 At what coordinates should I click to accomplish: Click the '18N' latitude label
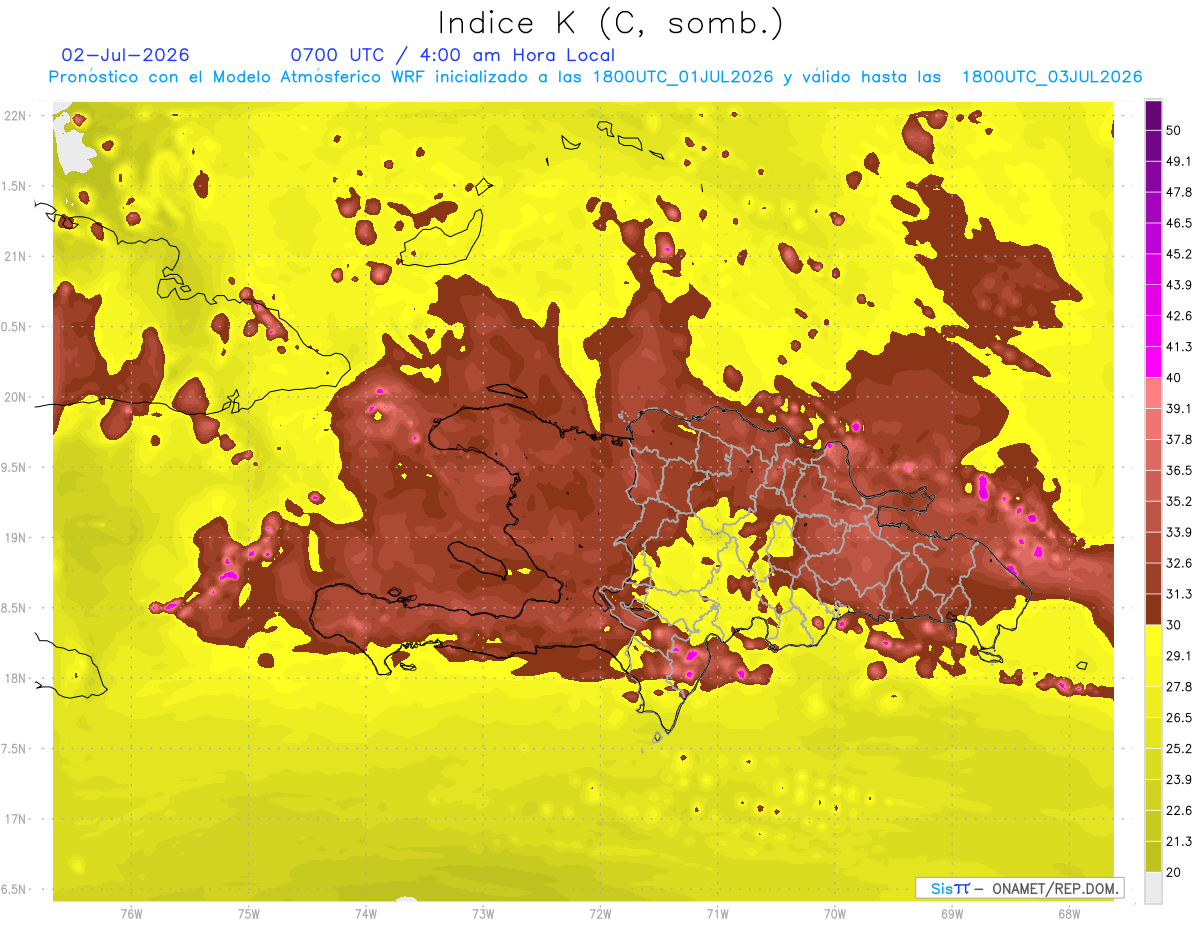click(x=16, y=678)
